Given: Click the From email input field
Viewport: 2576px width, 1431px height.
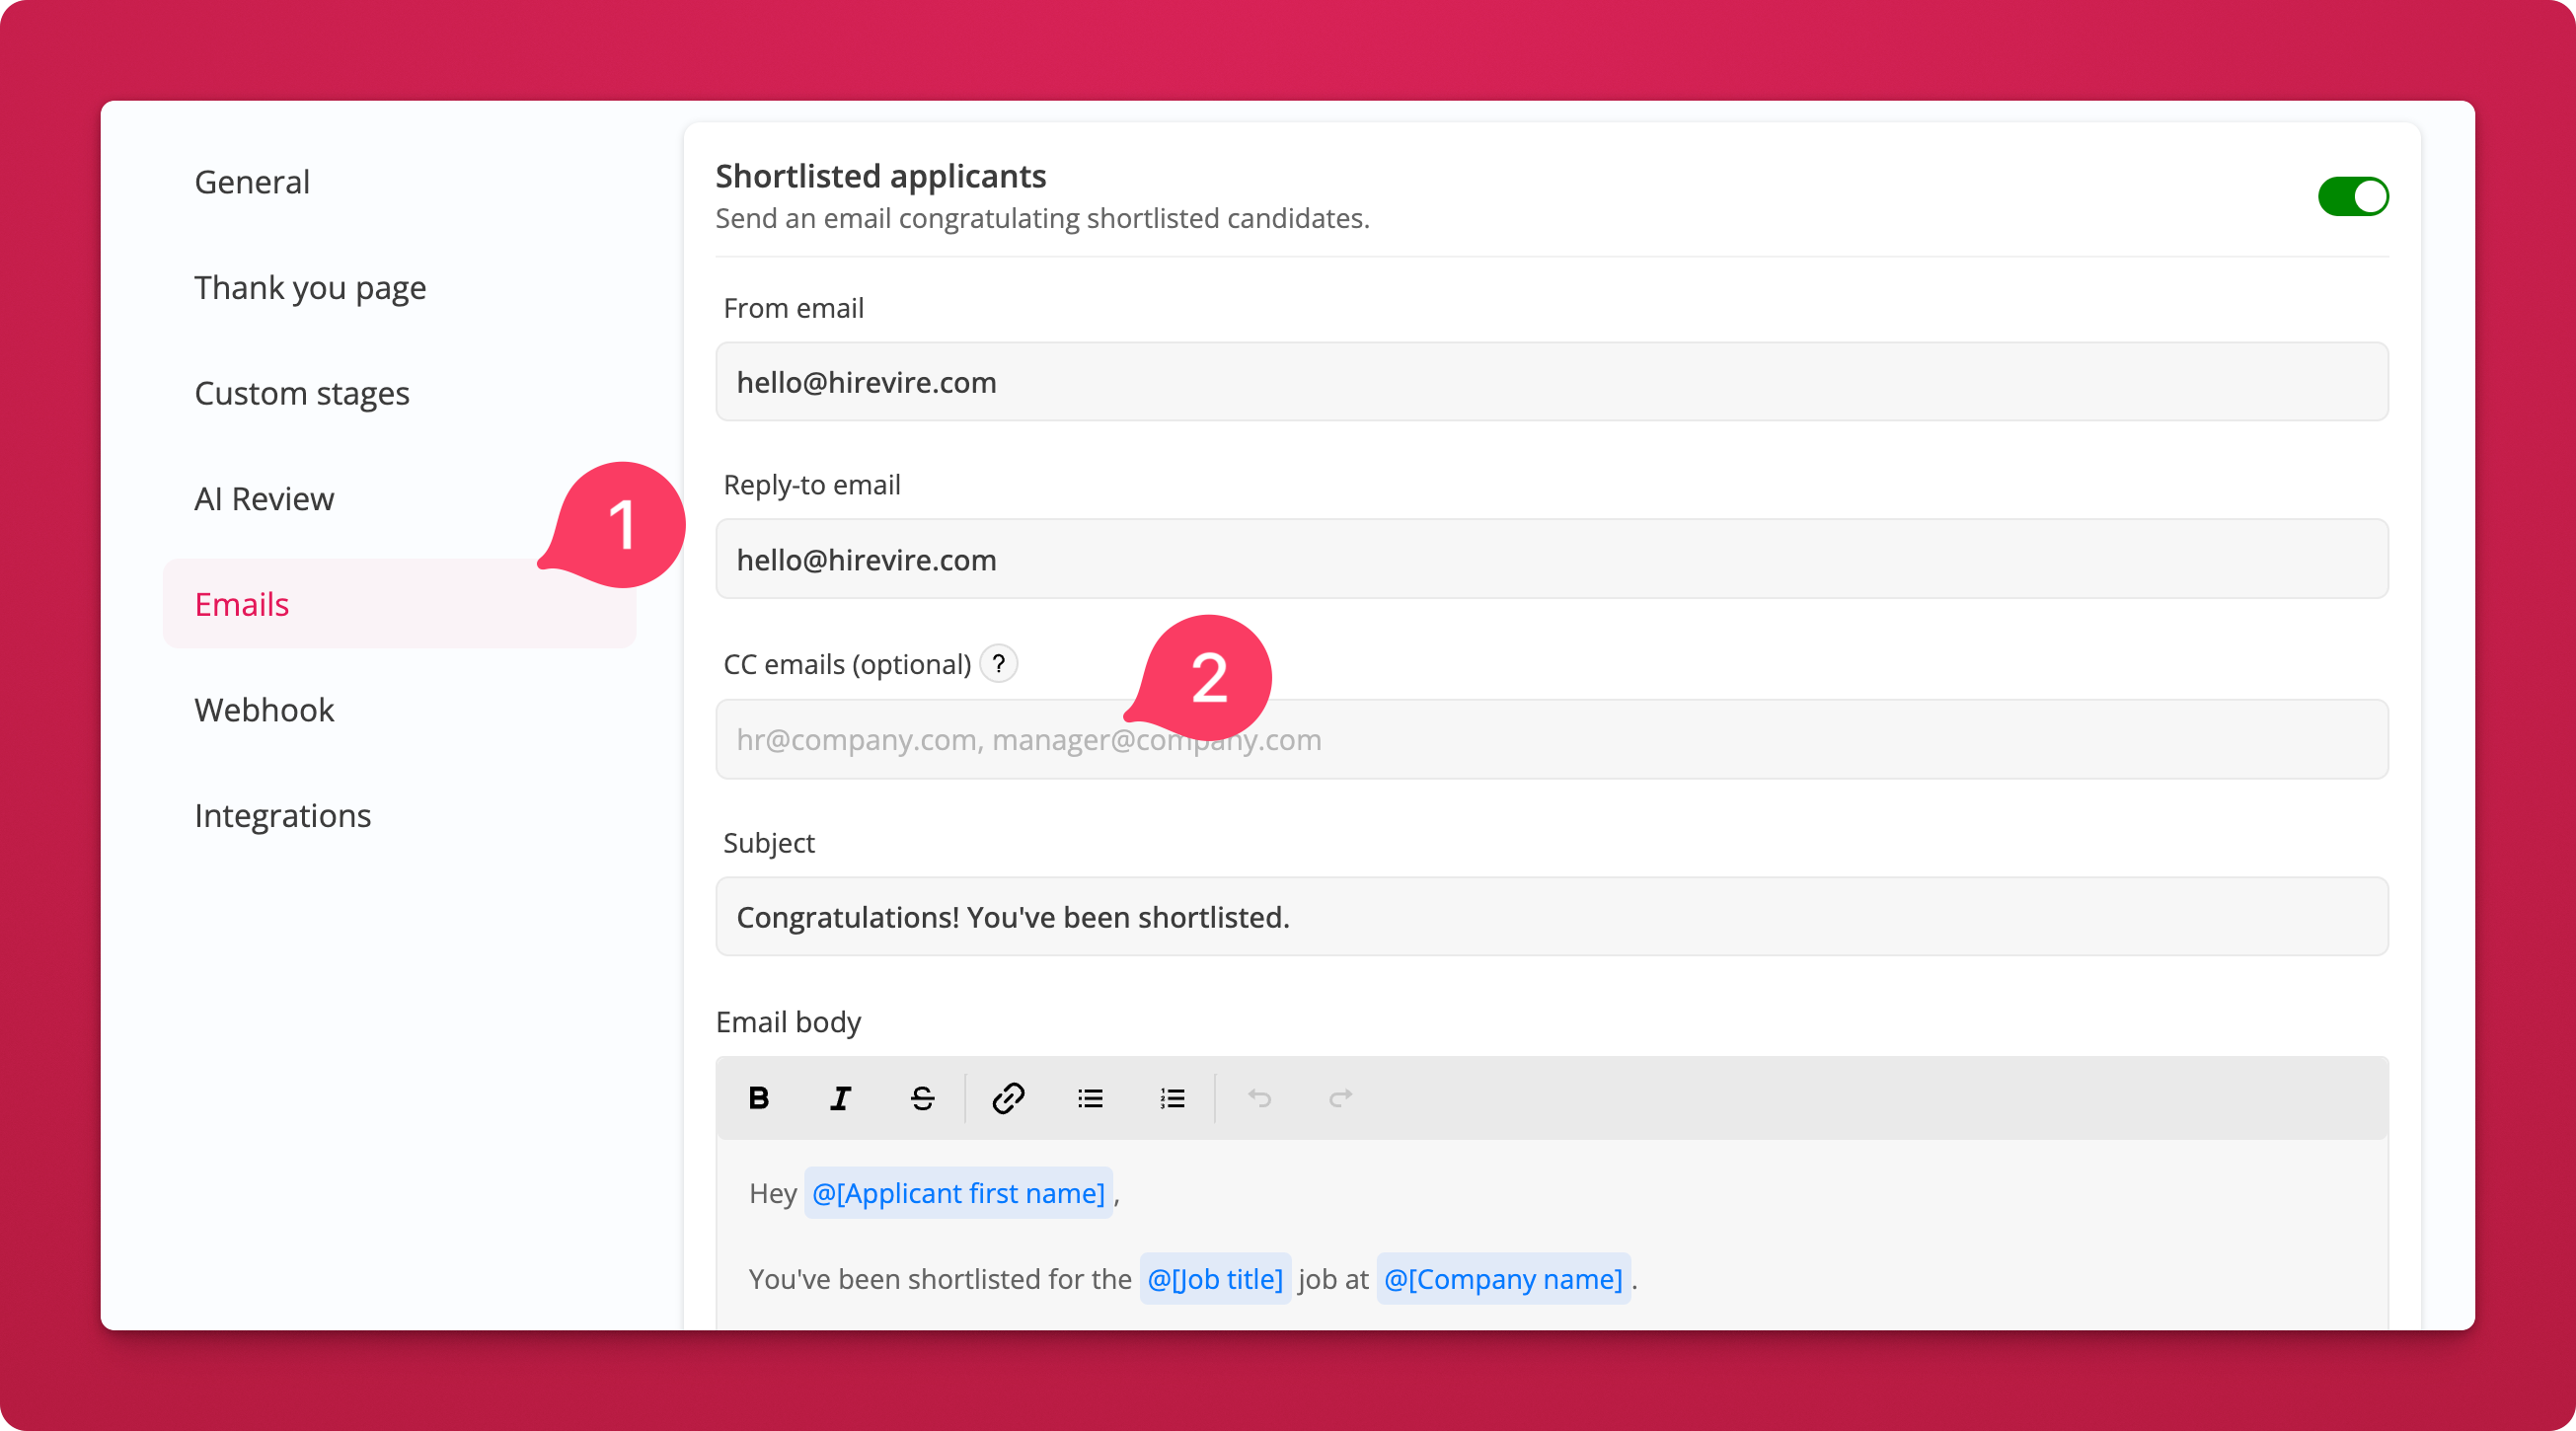Looking at the screenshot, I should 1551,382.
